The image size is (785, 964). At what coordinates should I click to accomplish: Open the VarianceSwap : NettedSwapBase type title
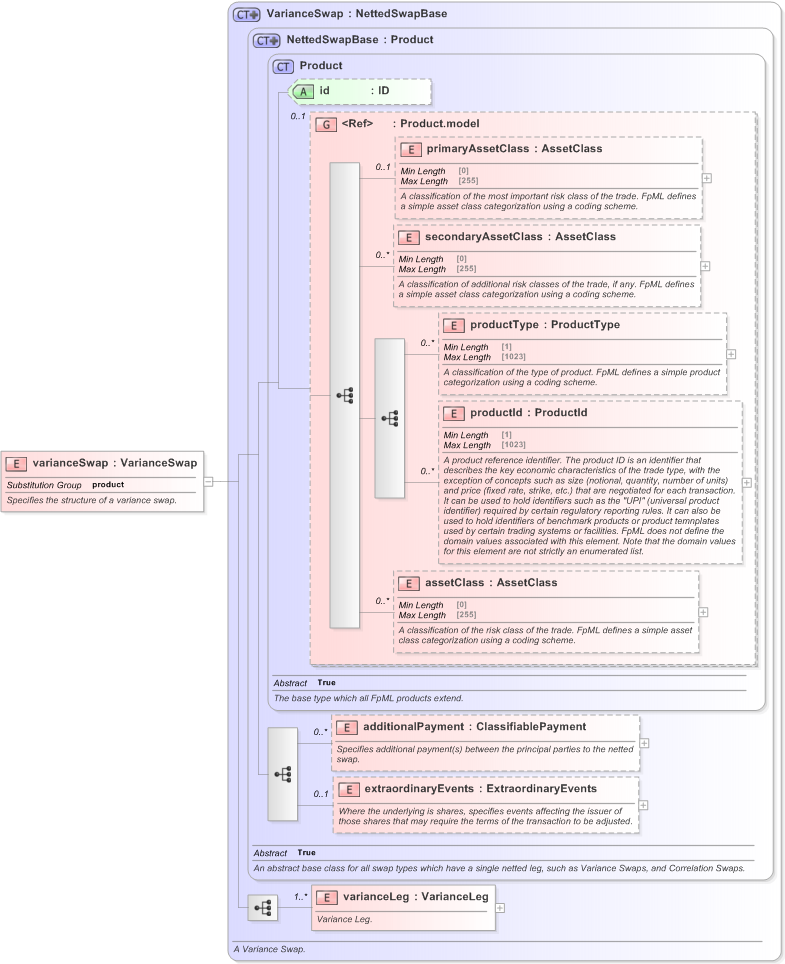(357, 14)
